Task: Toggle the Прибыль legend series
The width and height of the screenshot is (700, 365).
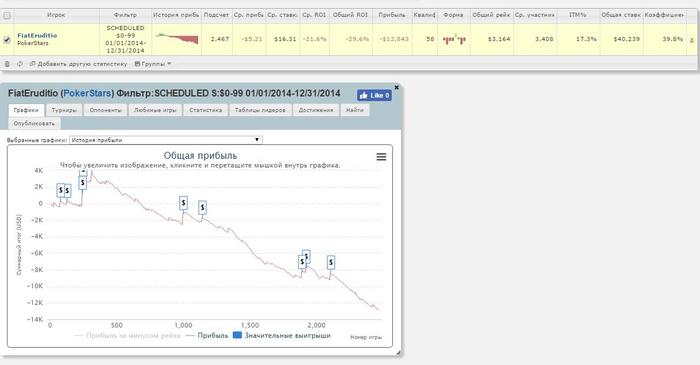Action: click(x=207, y=336)
